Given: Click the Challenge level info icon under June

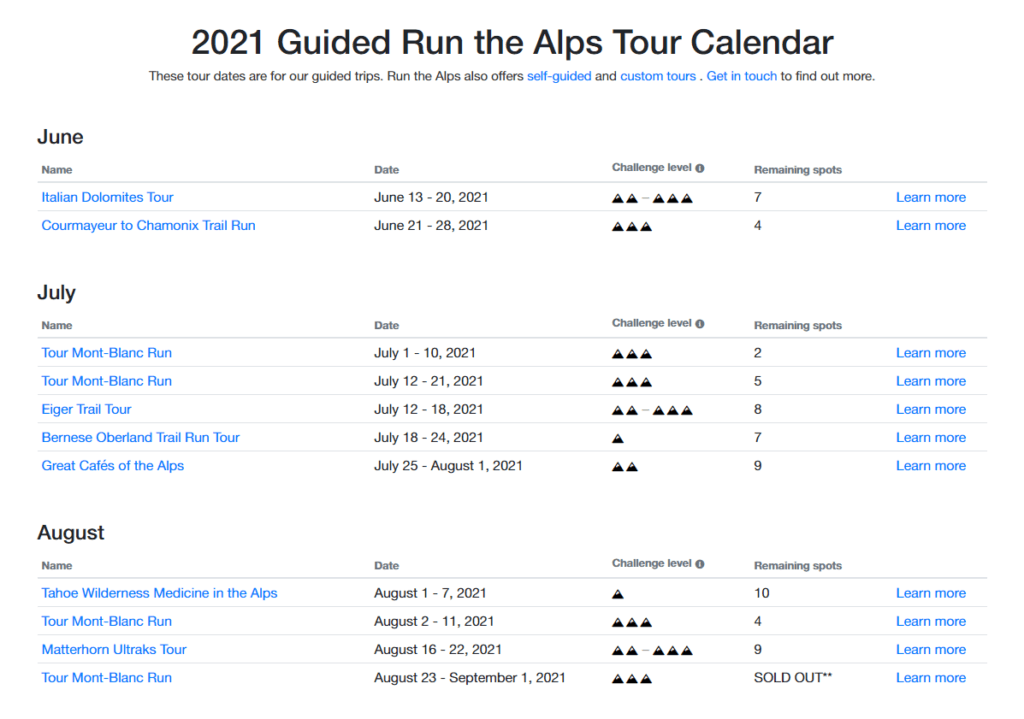Looking at the screenshot, I should point(700,168).
